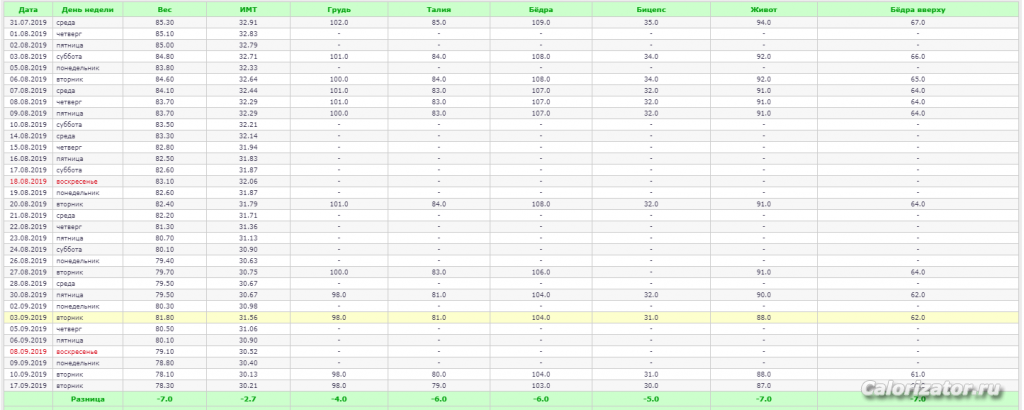
Task: Click the "Грудь" column header
Action: (x=338, y=10)
